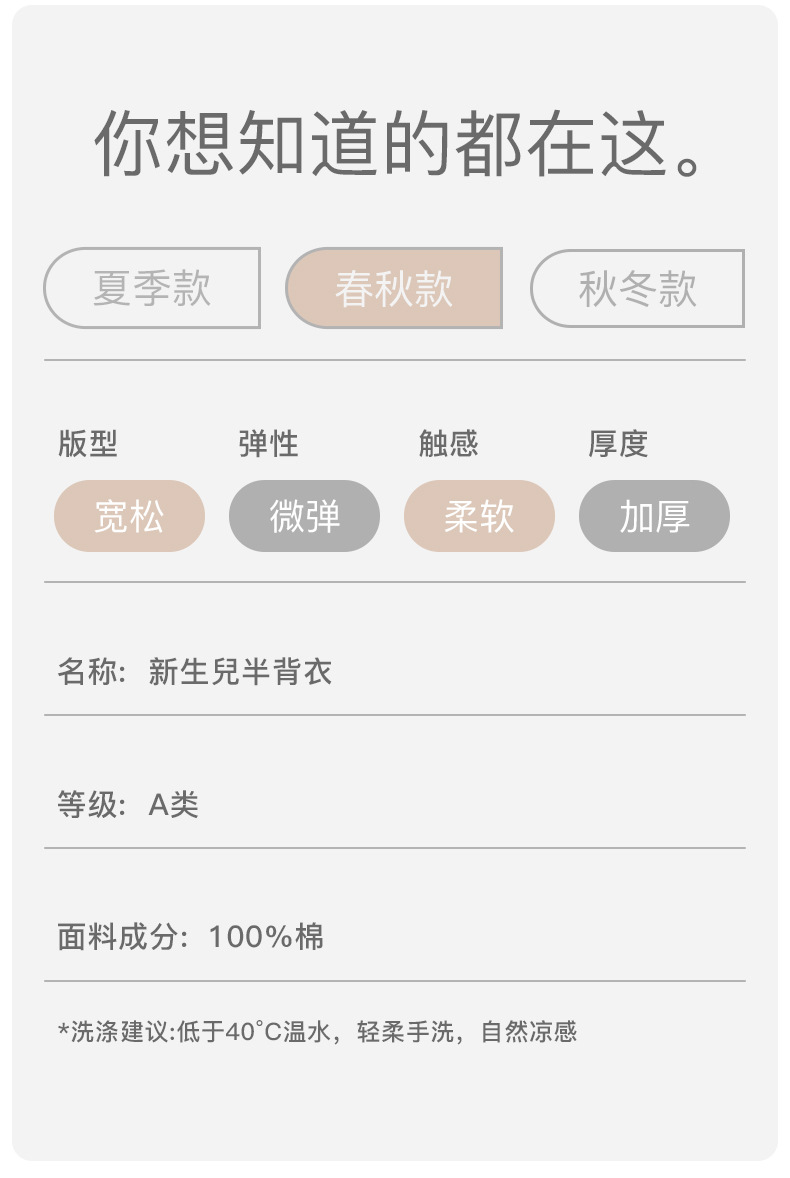The image size is (790, 1178).
Task: Click the 弹性 label
Action: [268, 444]
